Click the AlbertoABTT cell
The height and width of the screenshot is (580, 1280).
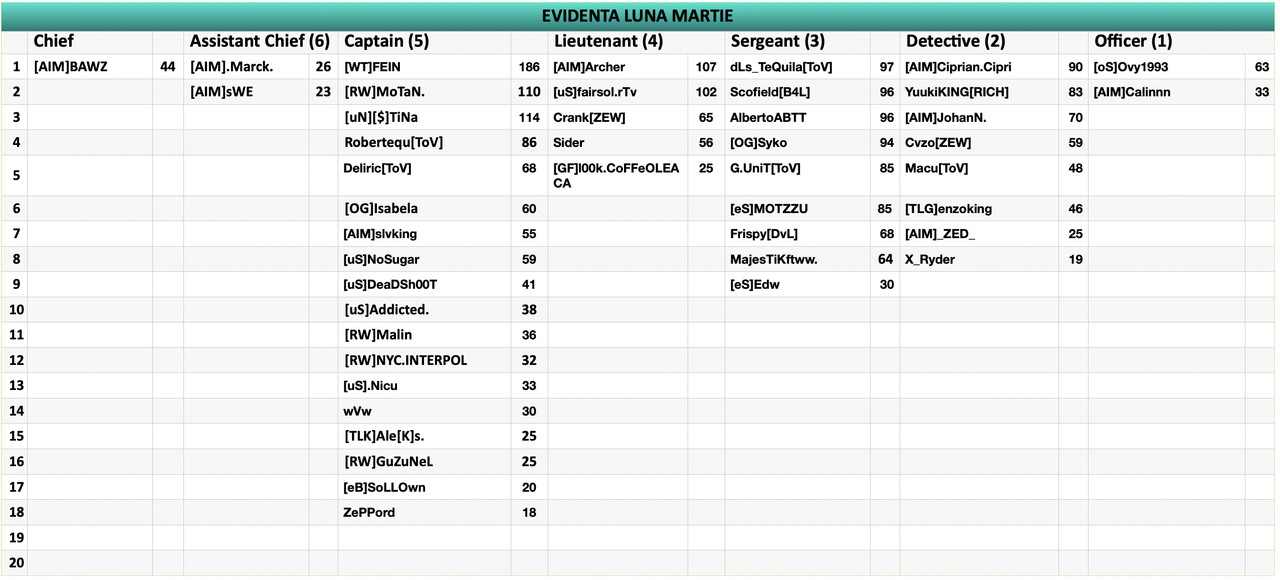pos(797,117)
